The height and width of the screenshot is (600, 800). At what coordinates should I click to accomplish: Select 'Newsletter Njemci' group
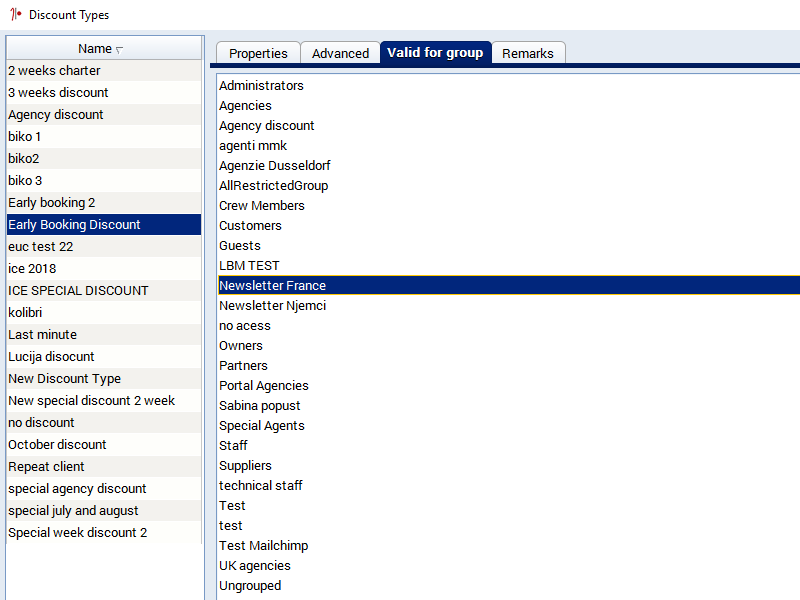272,306
